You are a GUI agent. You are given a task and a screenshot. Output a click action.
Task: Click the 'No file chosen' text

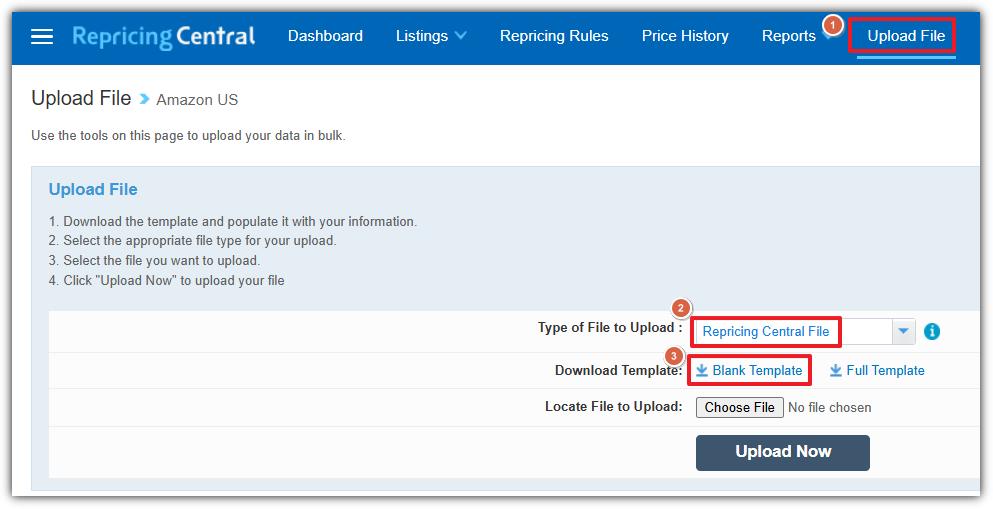click(830, 408)
